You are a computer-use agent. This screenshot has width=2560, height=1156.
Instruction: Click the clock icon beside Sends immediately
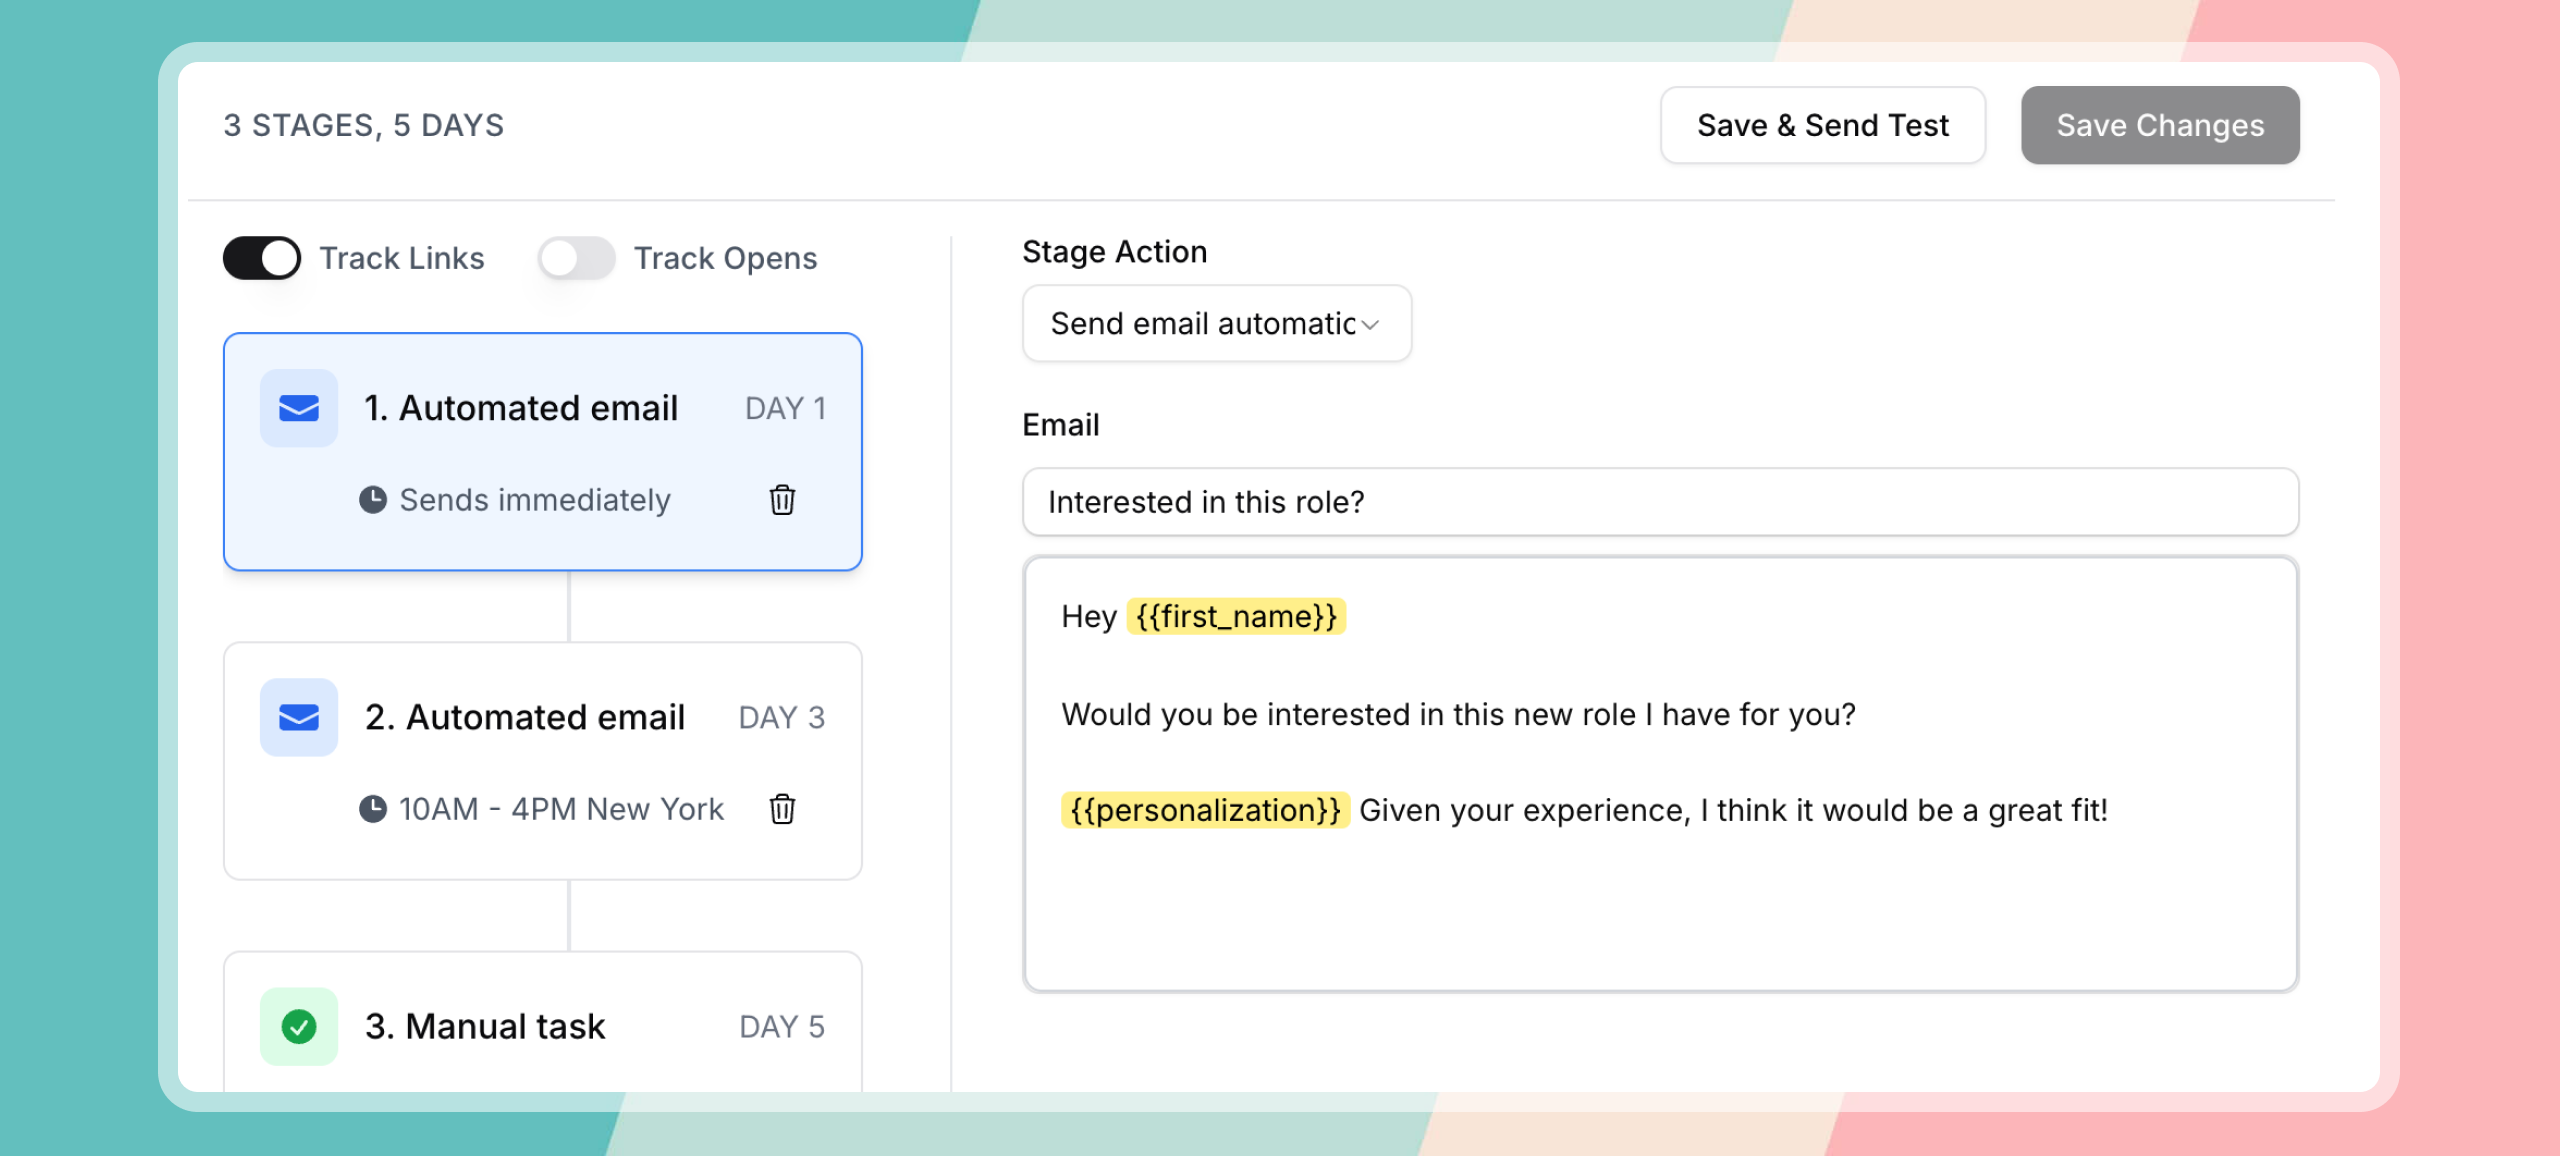373,500
